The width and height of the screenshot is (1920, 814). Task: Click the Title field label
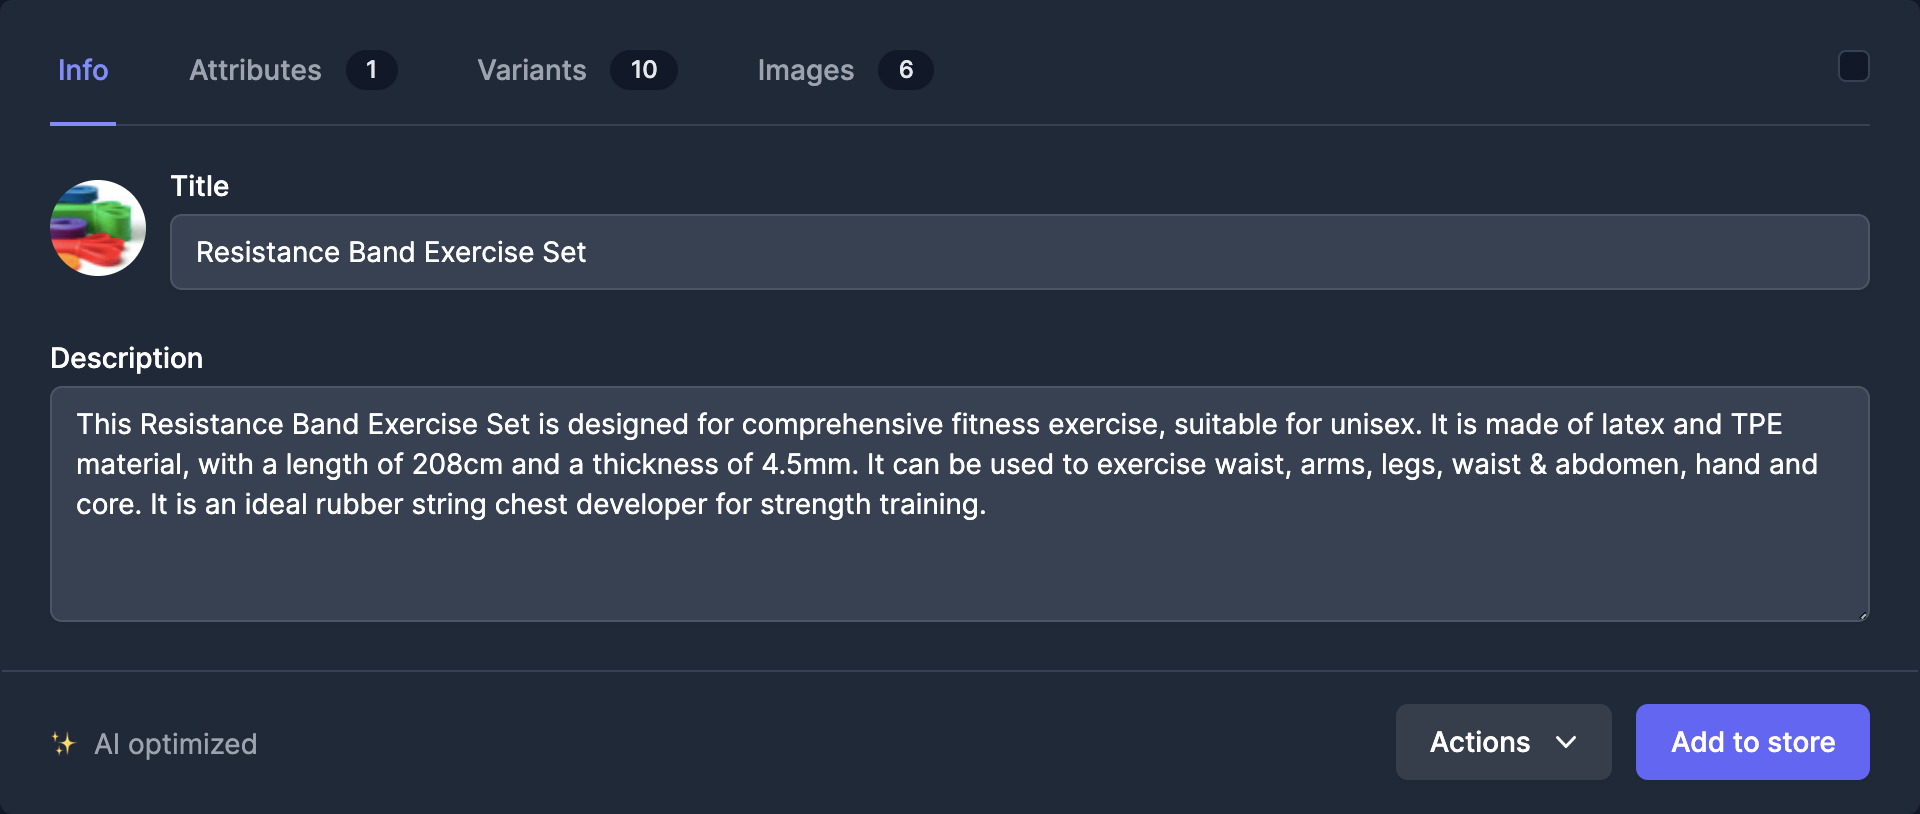(199, 186)
